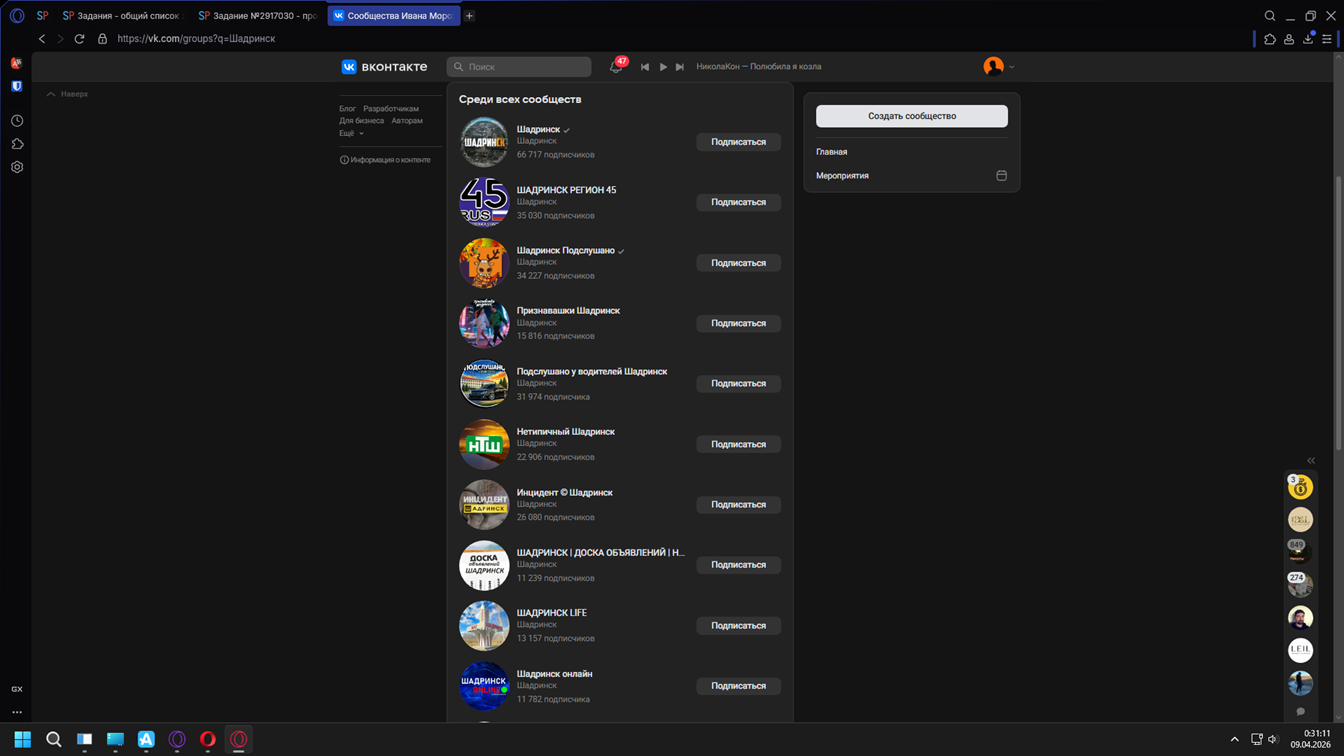Click the calendar icon next to Мероприятия
Screen dimensions: 1344x756
[x=1001, y=176]
